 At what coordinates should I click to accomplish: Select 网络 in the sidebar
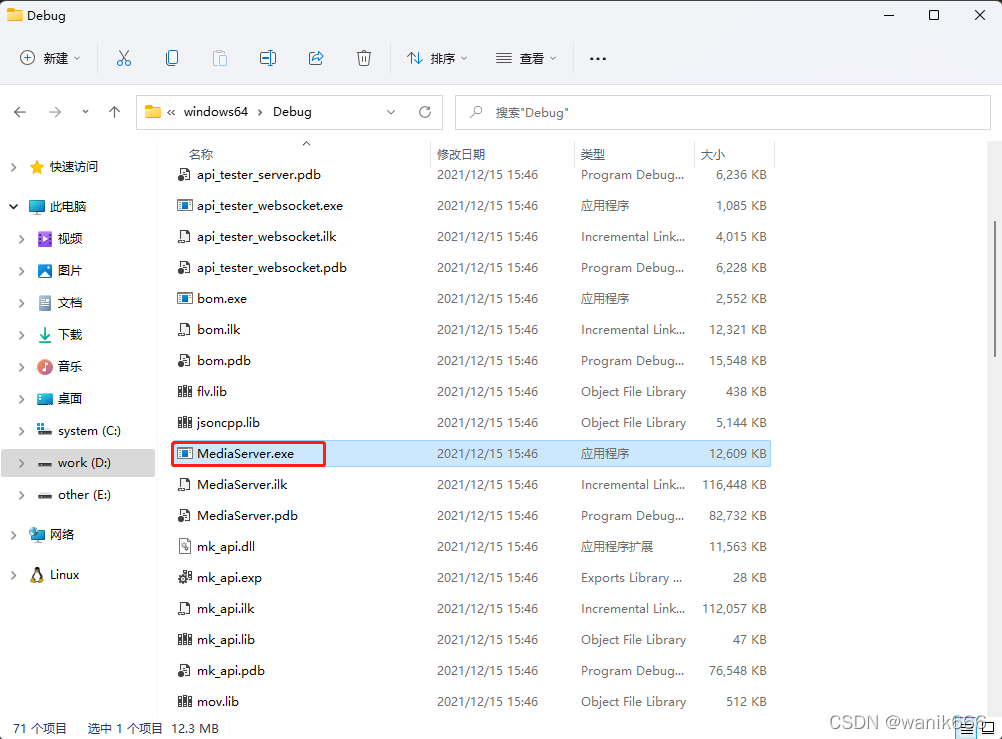tap(61, 534)
